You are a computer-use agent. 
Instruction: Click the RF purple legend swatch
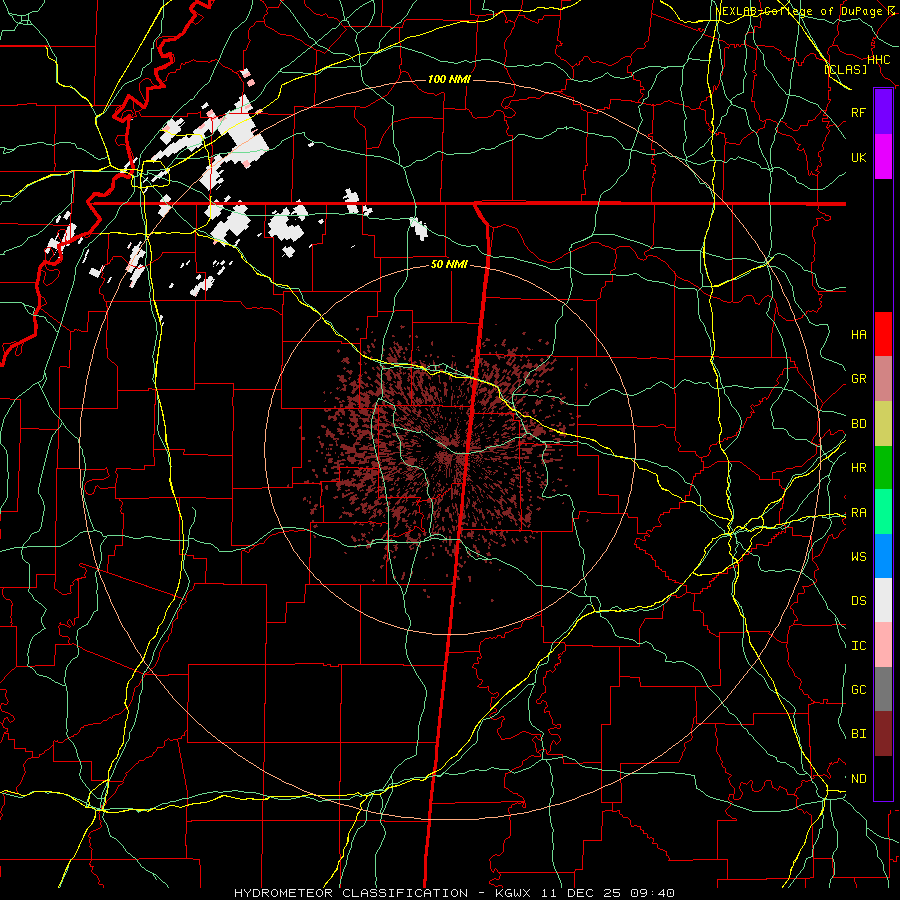[883, 112]
